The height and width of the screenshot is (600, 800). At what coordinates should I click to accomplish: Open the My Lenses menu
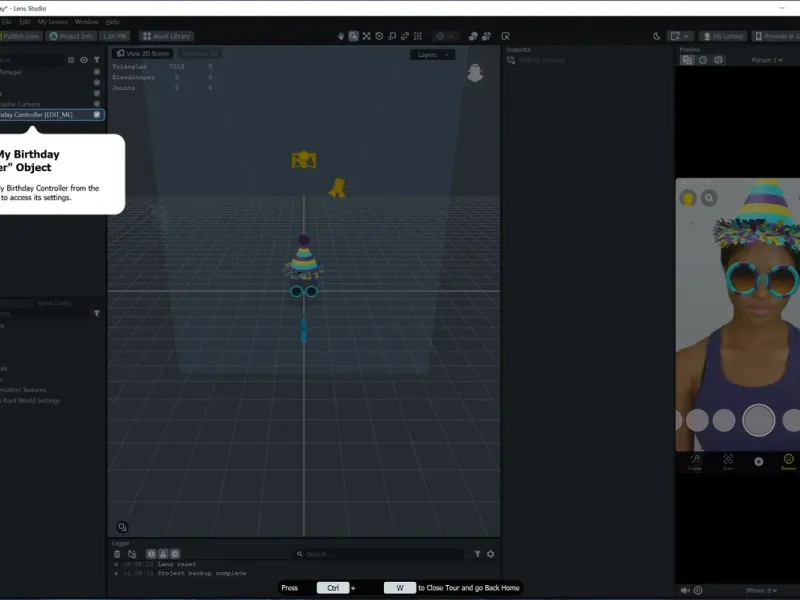click(53, 22)
